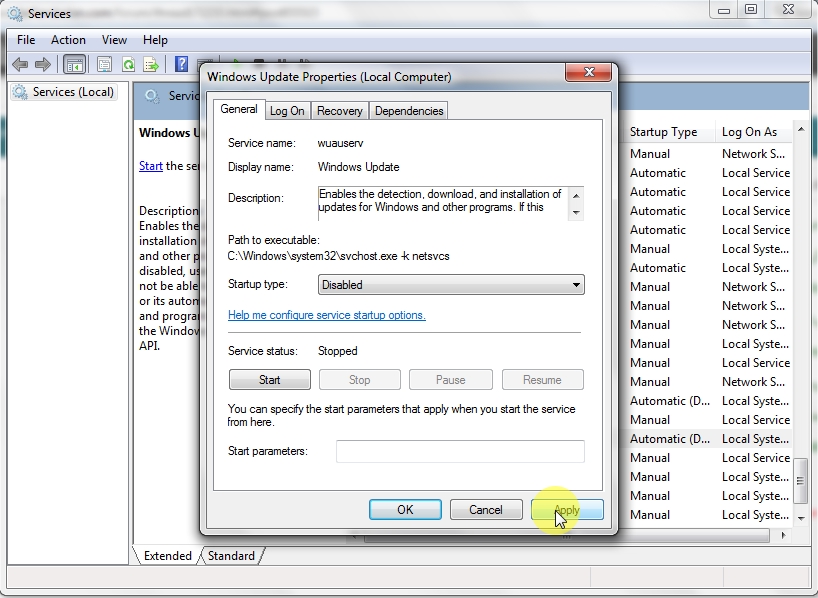Click the services list vertical scroll-down arrow
Image resolution: width=818 pixels, height=598 pixels.
tap(801, 518)
